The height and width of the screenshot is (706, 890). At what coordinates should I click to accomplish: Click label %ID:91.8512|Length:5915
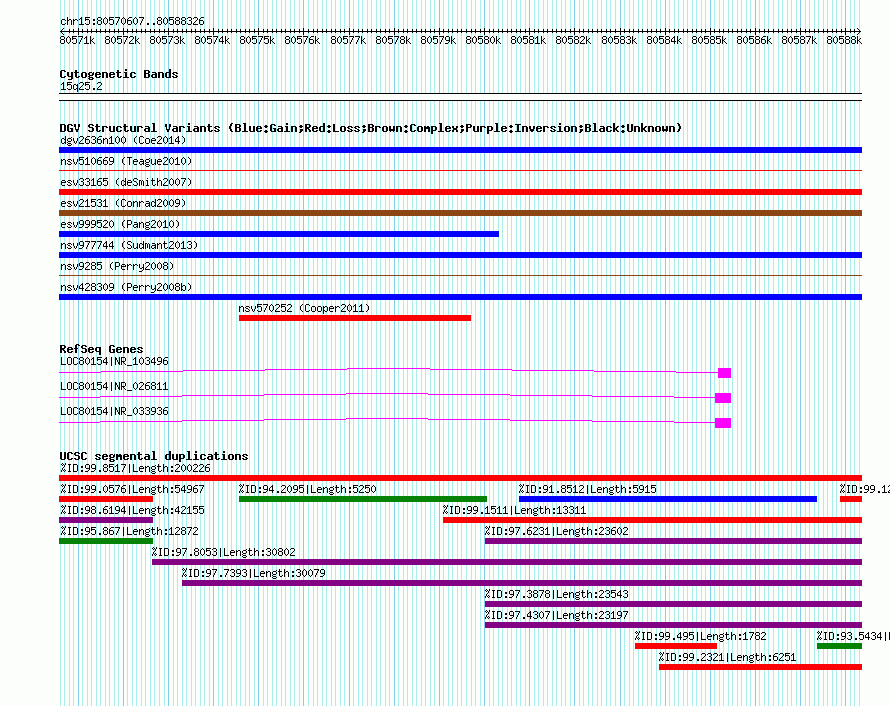pos(587,489)
